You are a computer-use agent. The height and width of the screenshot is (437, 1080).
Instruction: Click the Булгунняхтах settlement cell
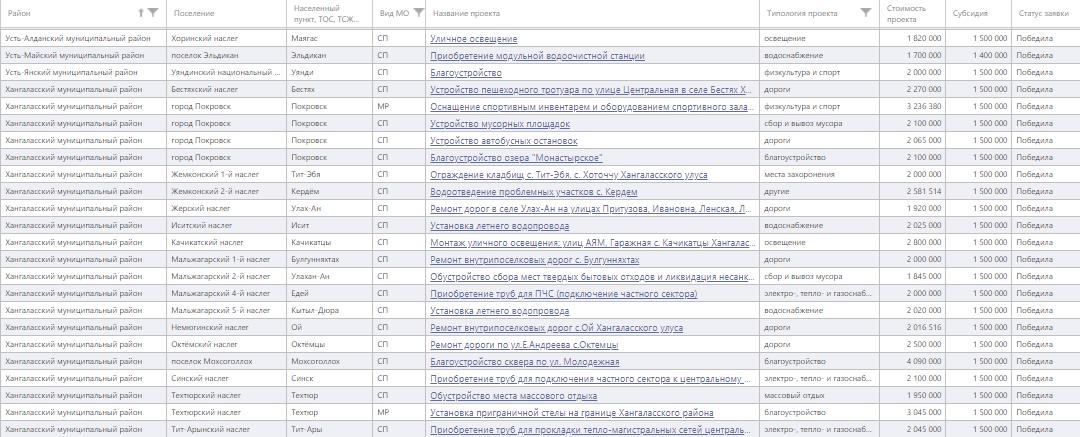pyautogui.click(x=329, y=260)
